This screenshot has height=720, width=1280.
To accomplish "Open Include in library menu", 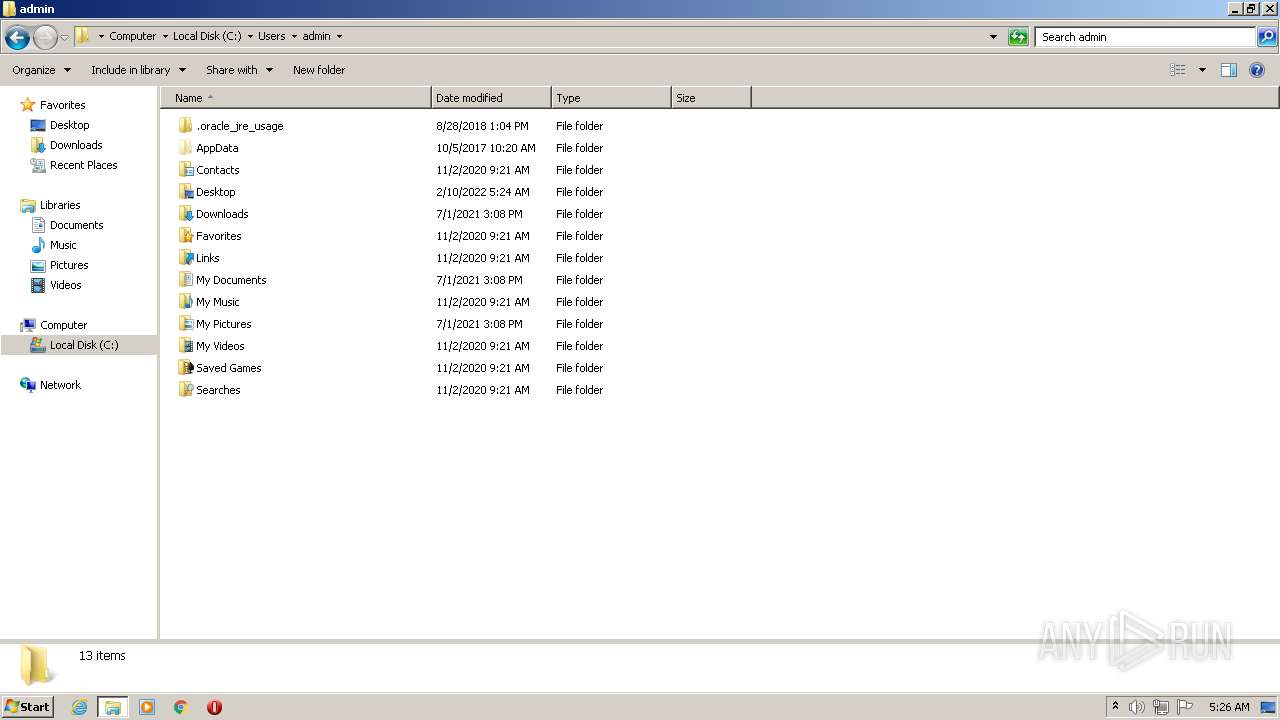I will pyautogui.click(x=138, y=70).
